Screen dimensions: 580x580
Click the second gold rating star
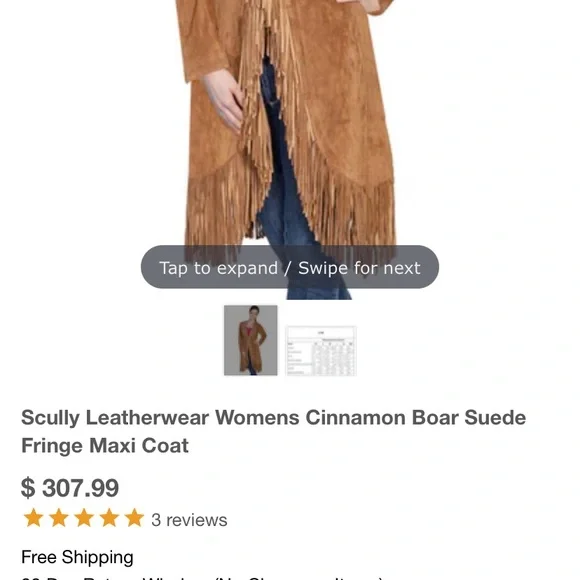(58, 518)
